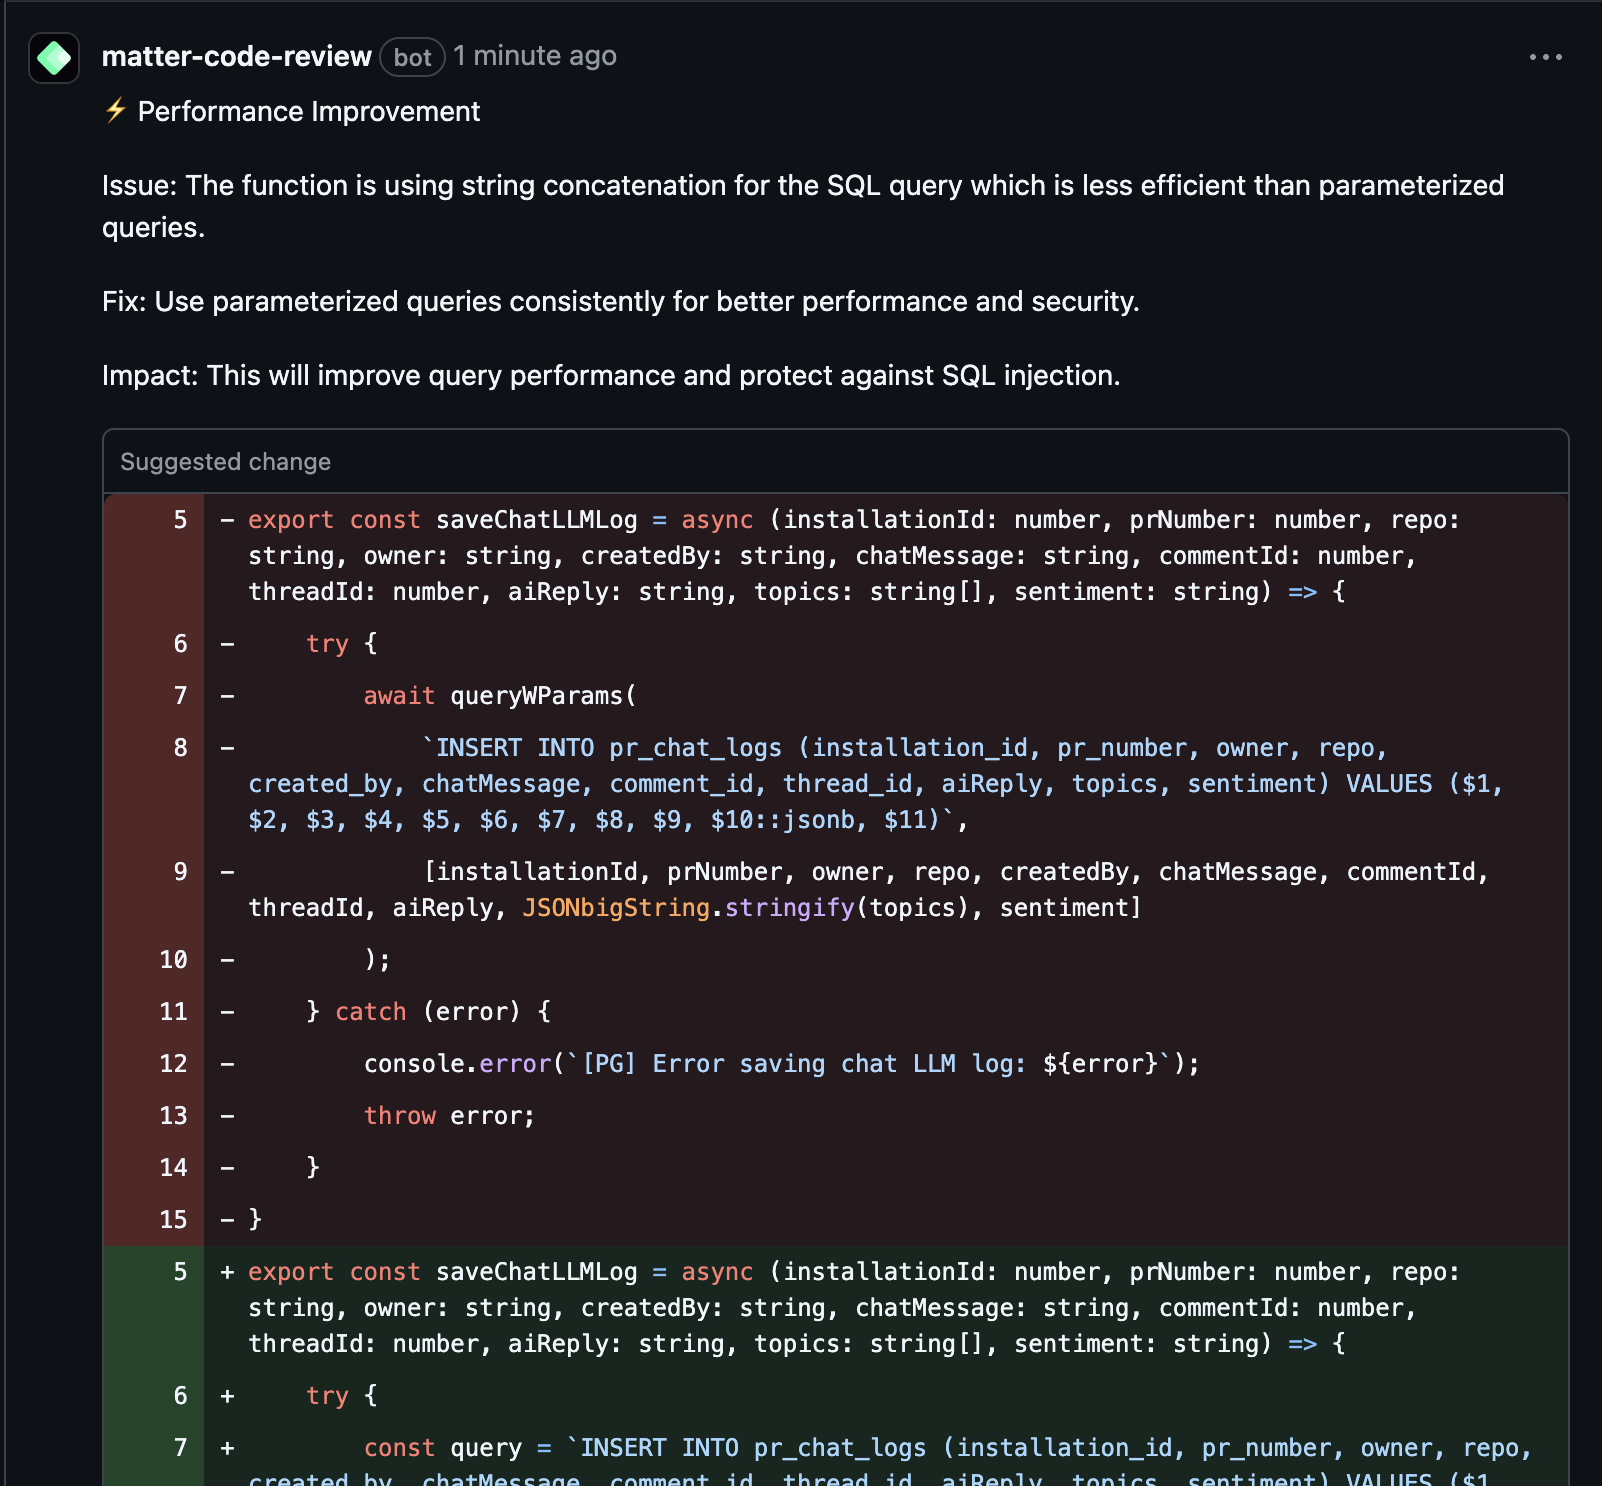Click the plus marker beside added line 7

tap(226, 1447)
